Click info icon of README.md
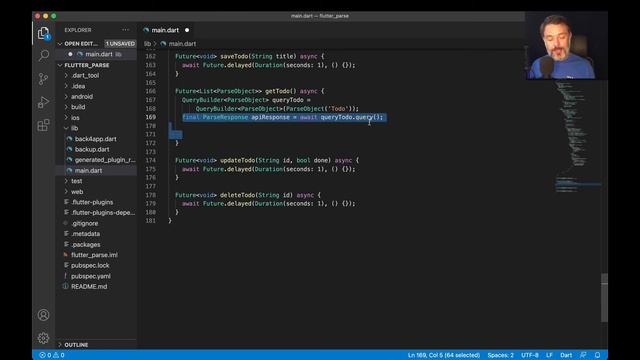This screenshot has height=360, width=640. click(x=65, y=287)
